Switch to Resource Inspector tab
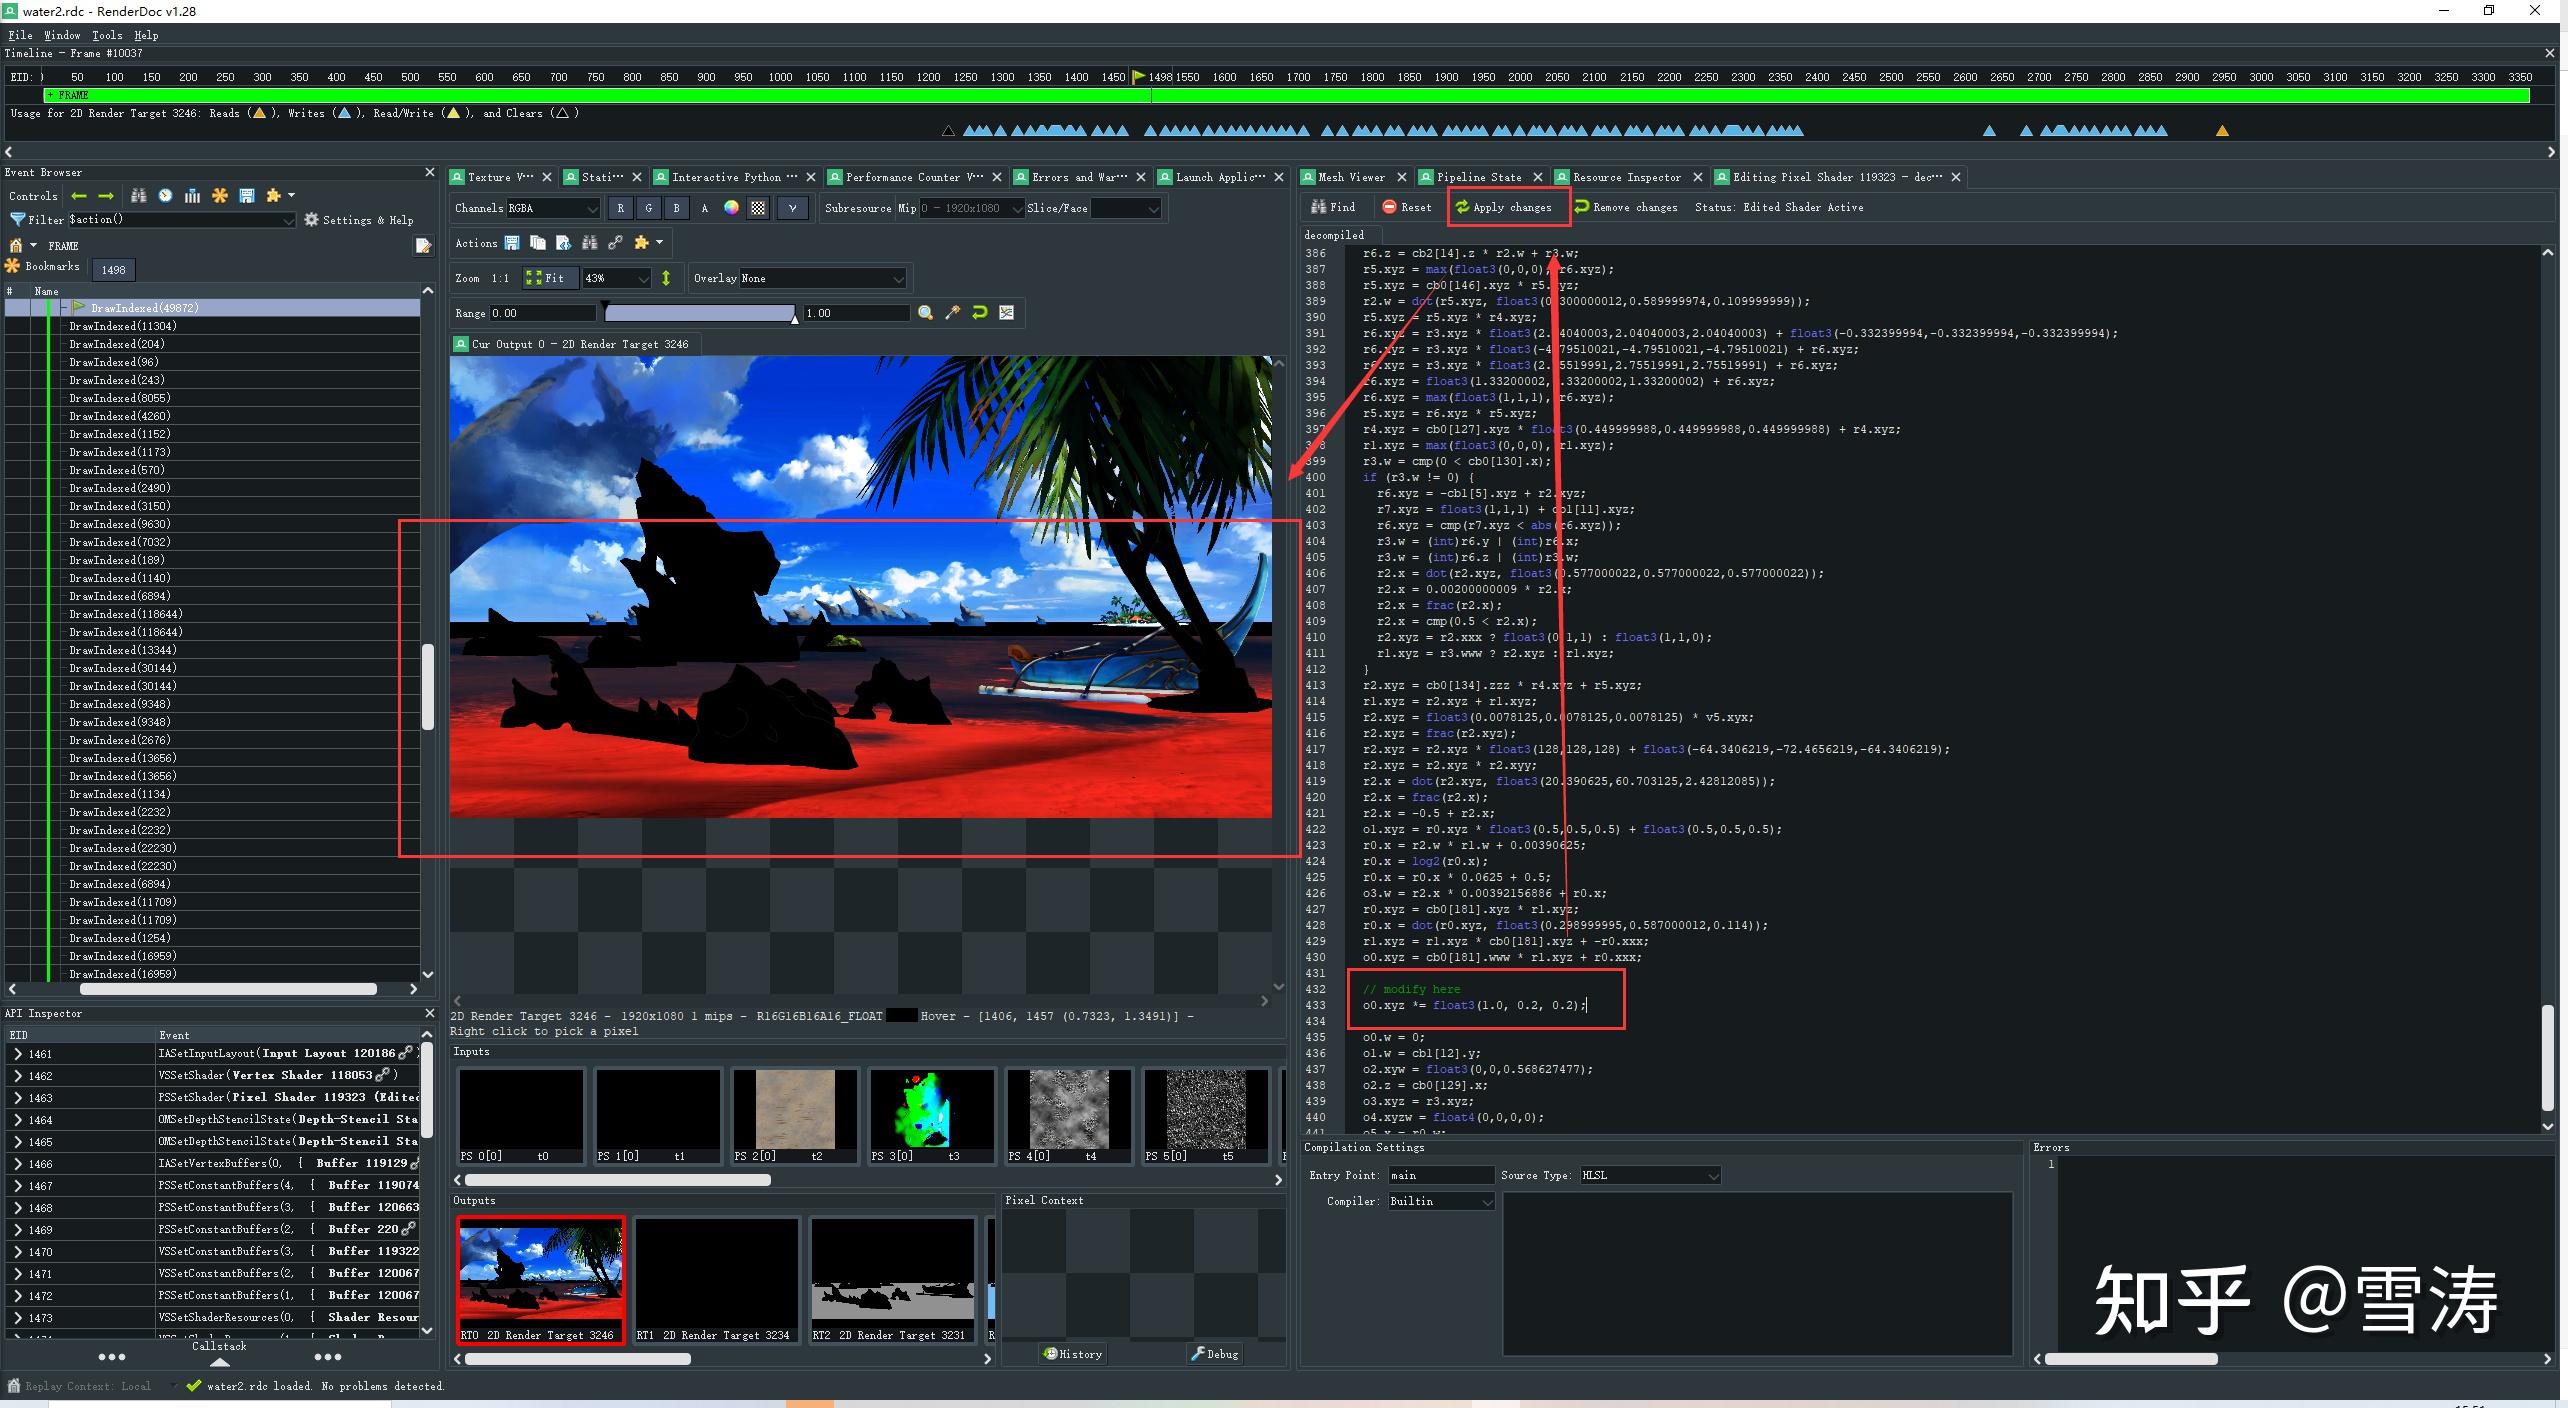 tap(1626, 177)
